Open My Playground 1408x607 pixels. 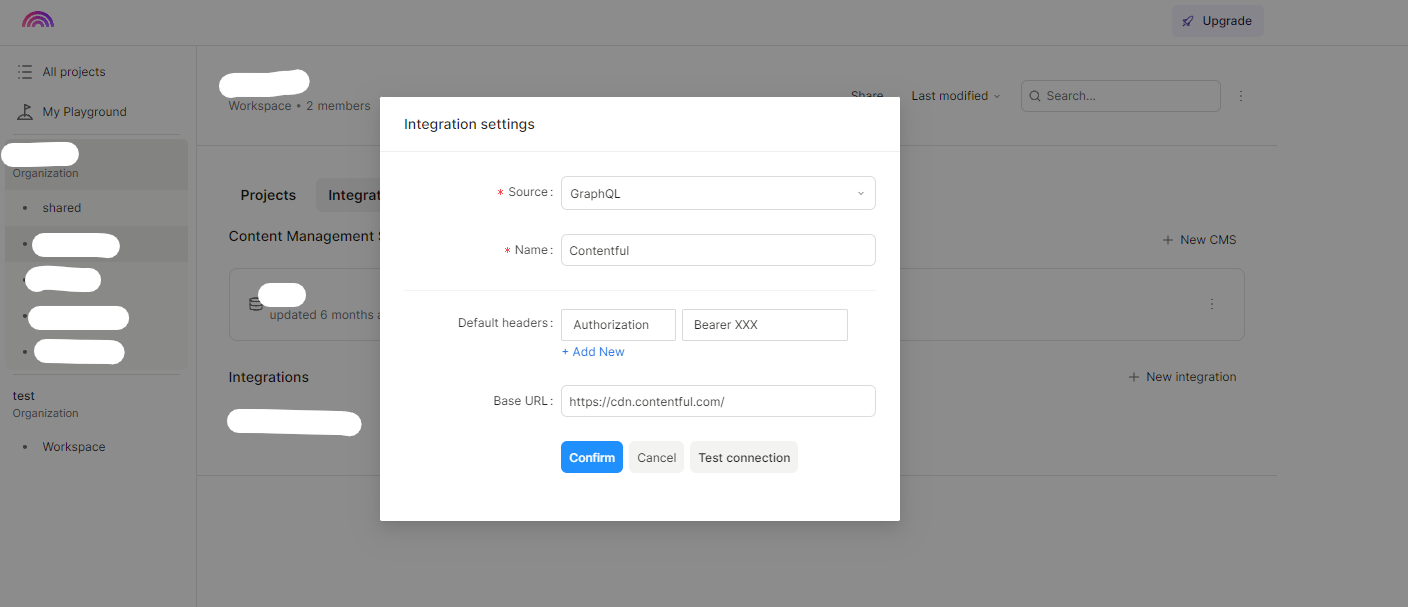(84, 112)
